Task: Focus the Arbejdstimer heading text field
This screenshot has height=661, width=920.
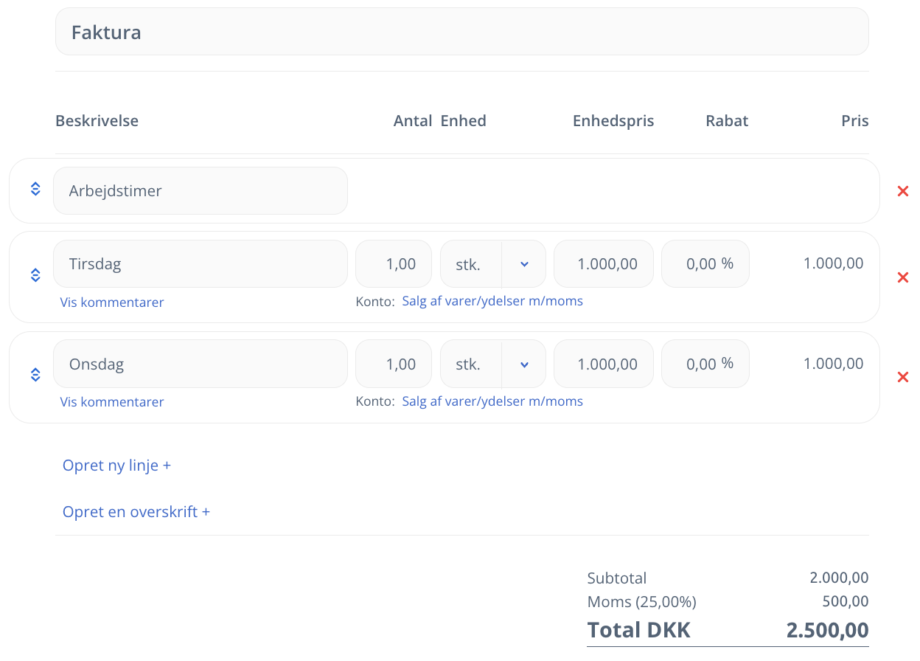Action: (x=200, y=191)
